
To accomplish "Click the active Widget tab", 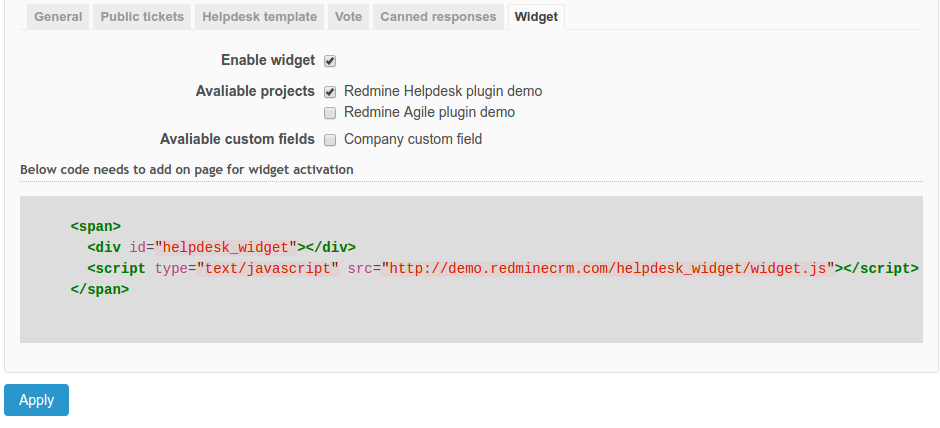I will pyautogui.click(x=536, y=17).
